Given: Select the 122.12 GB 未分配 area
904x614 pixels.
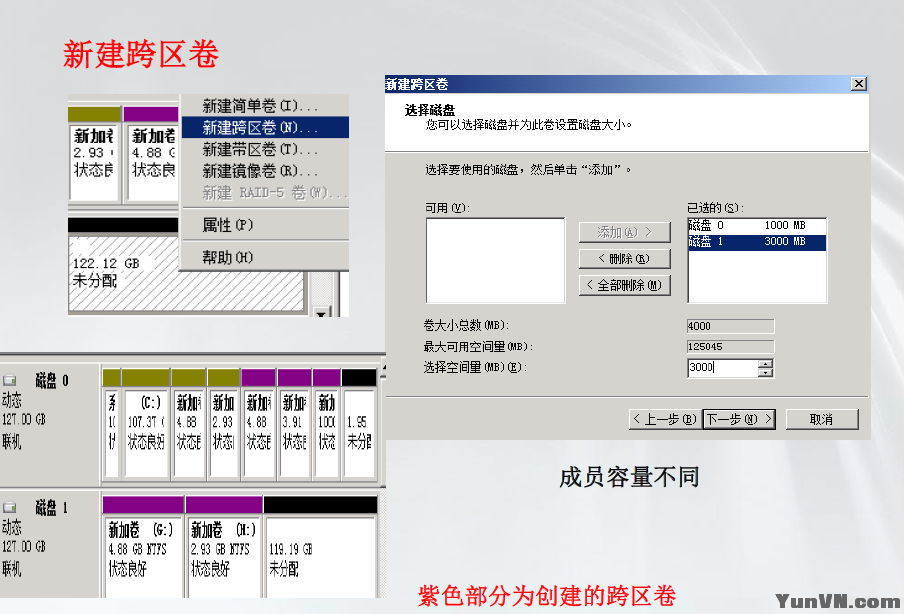Looking at the screenshot, I should coord(186,272).
